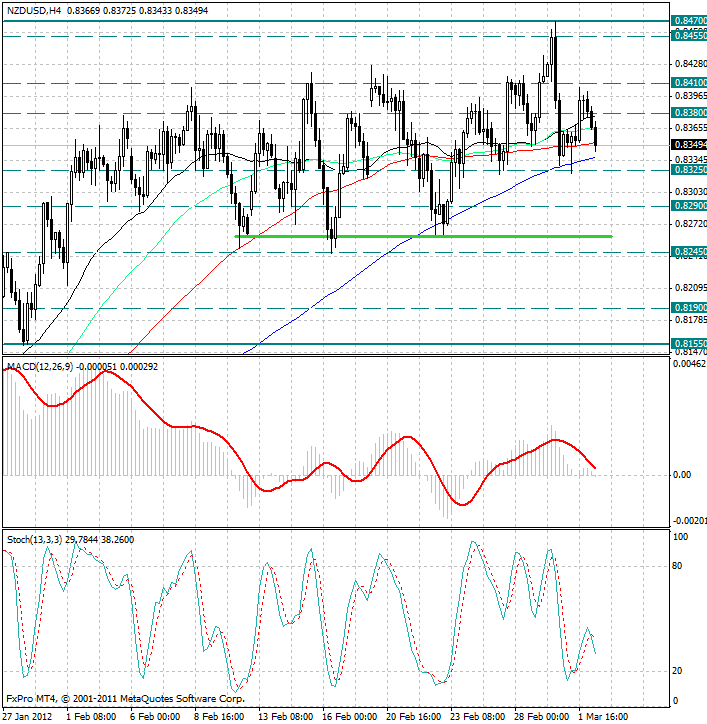Viewport: 707px width, 724px height.
Task: Click the 28 Feb 00:00 time label
Action: [x=542, y=716]
